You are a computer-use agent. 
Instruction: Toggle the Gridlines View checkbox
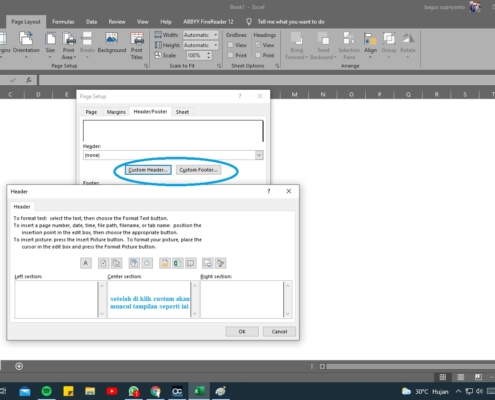[230, 45]
